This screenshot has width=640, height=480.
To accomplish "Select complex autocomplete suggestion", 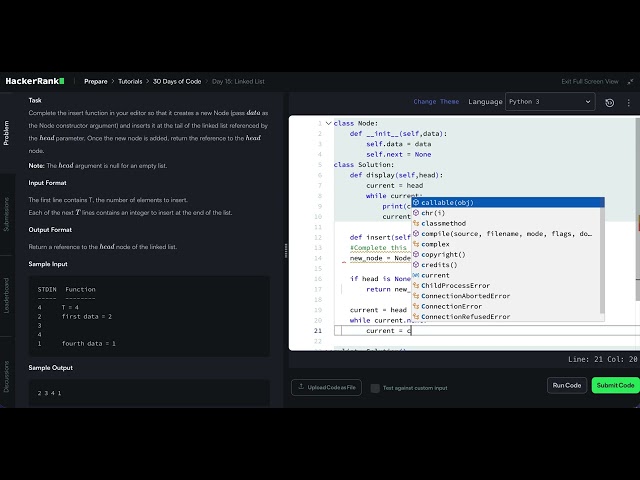I will click(505, 244).
